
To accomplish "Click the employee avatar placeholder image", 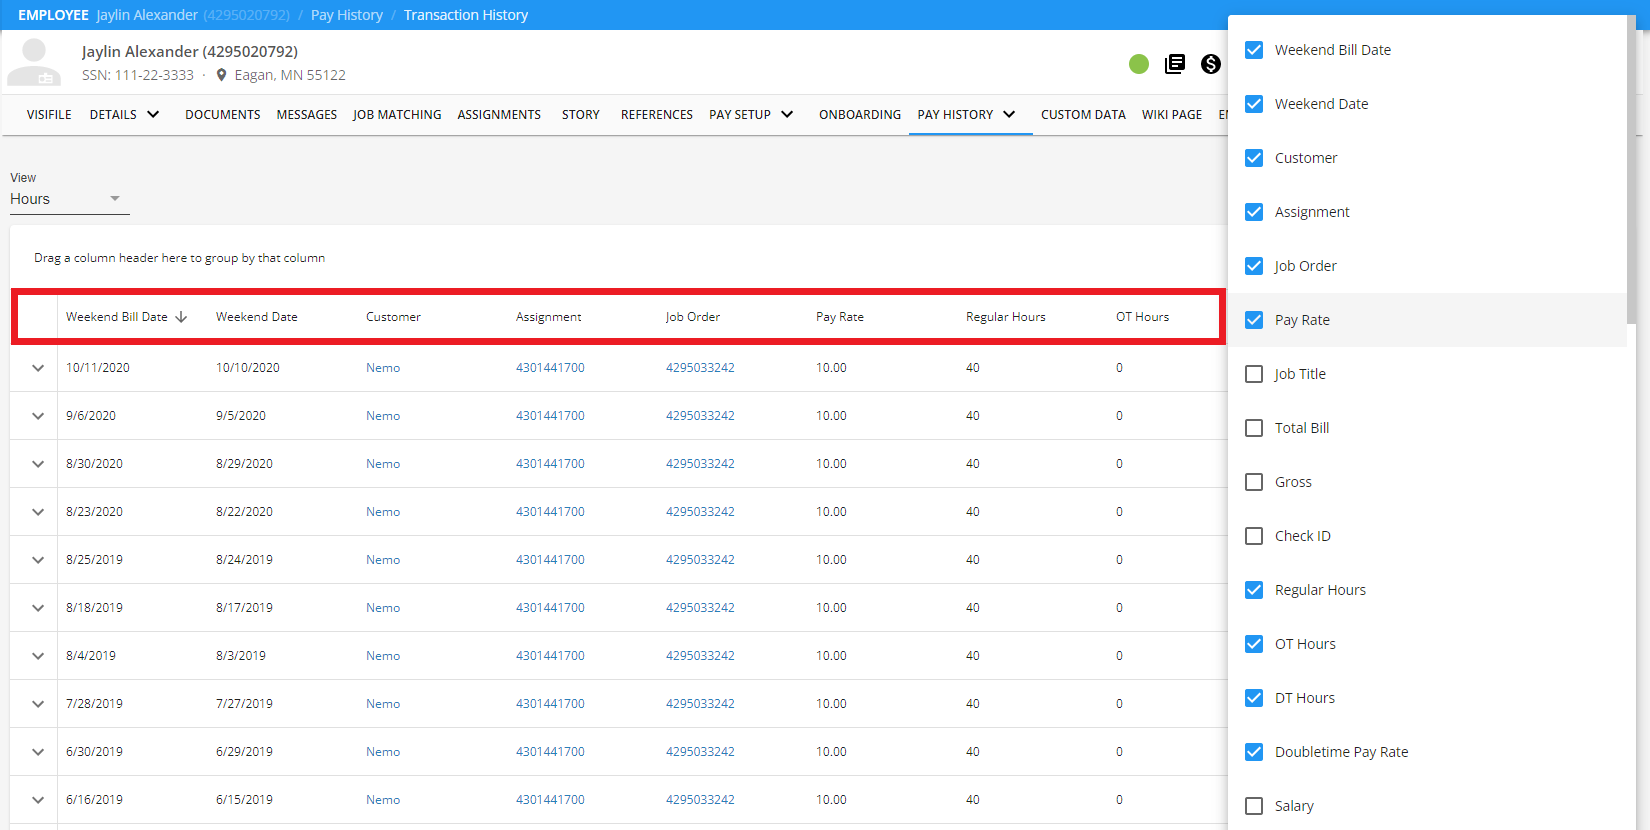I will (x=34, y=62).
